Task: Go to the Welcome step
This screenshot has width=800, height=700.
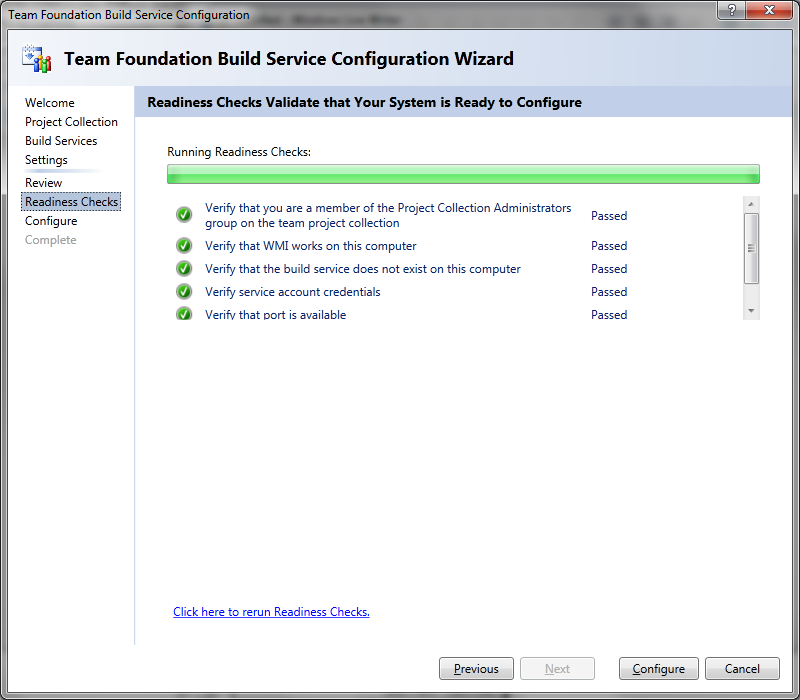Action: (x=49, y=103)
